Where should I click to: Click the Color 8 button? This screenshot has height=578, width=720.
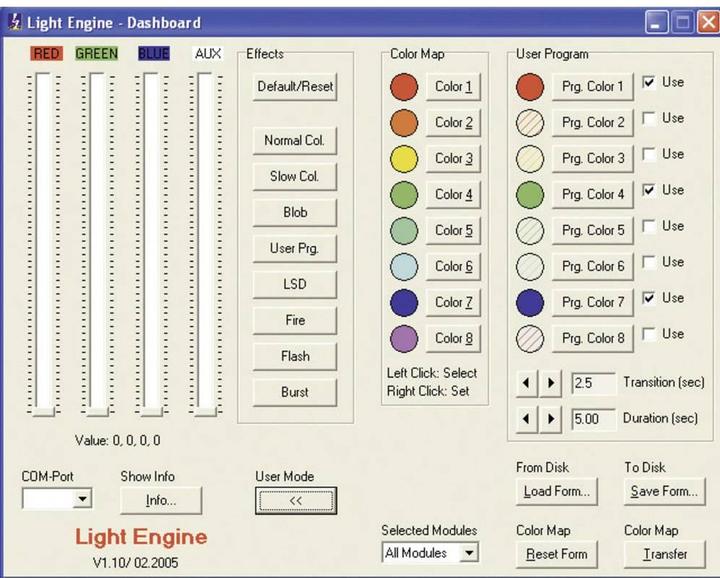click(453, 338)
